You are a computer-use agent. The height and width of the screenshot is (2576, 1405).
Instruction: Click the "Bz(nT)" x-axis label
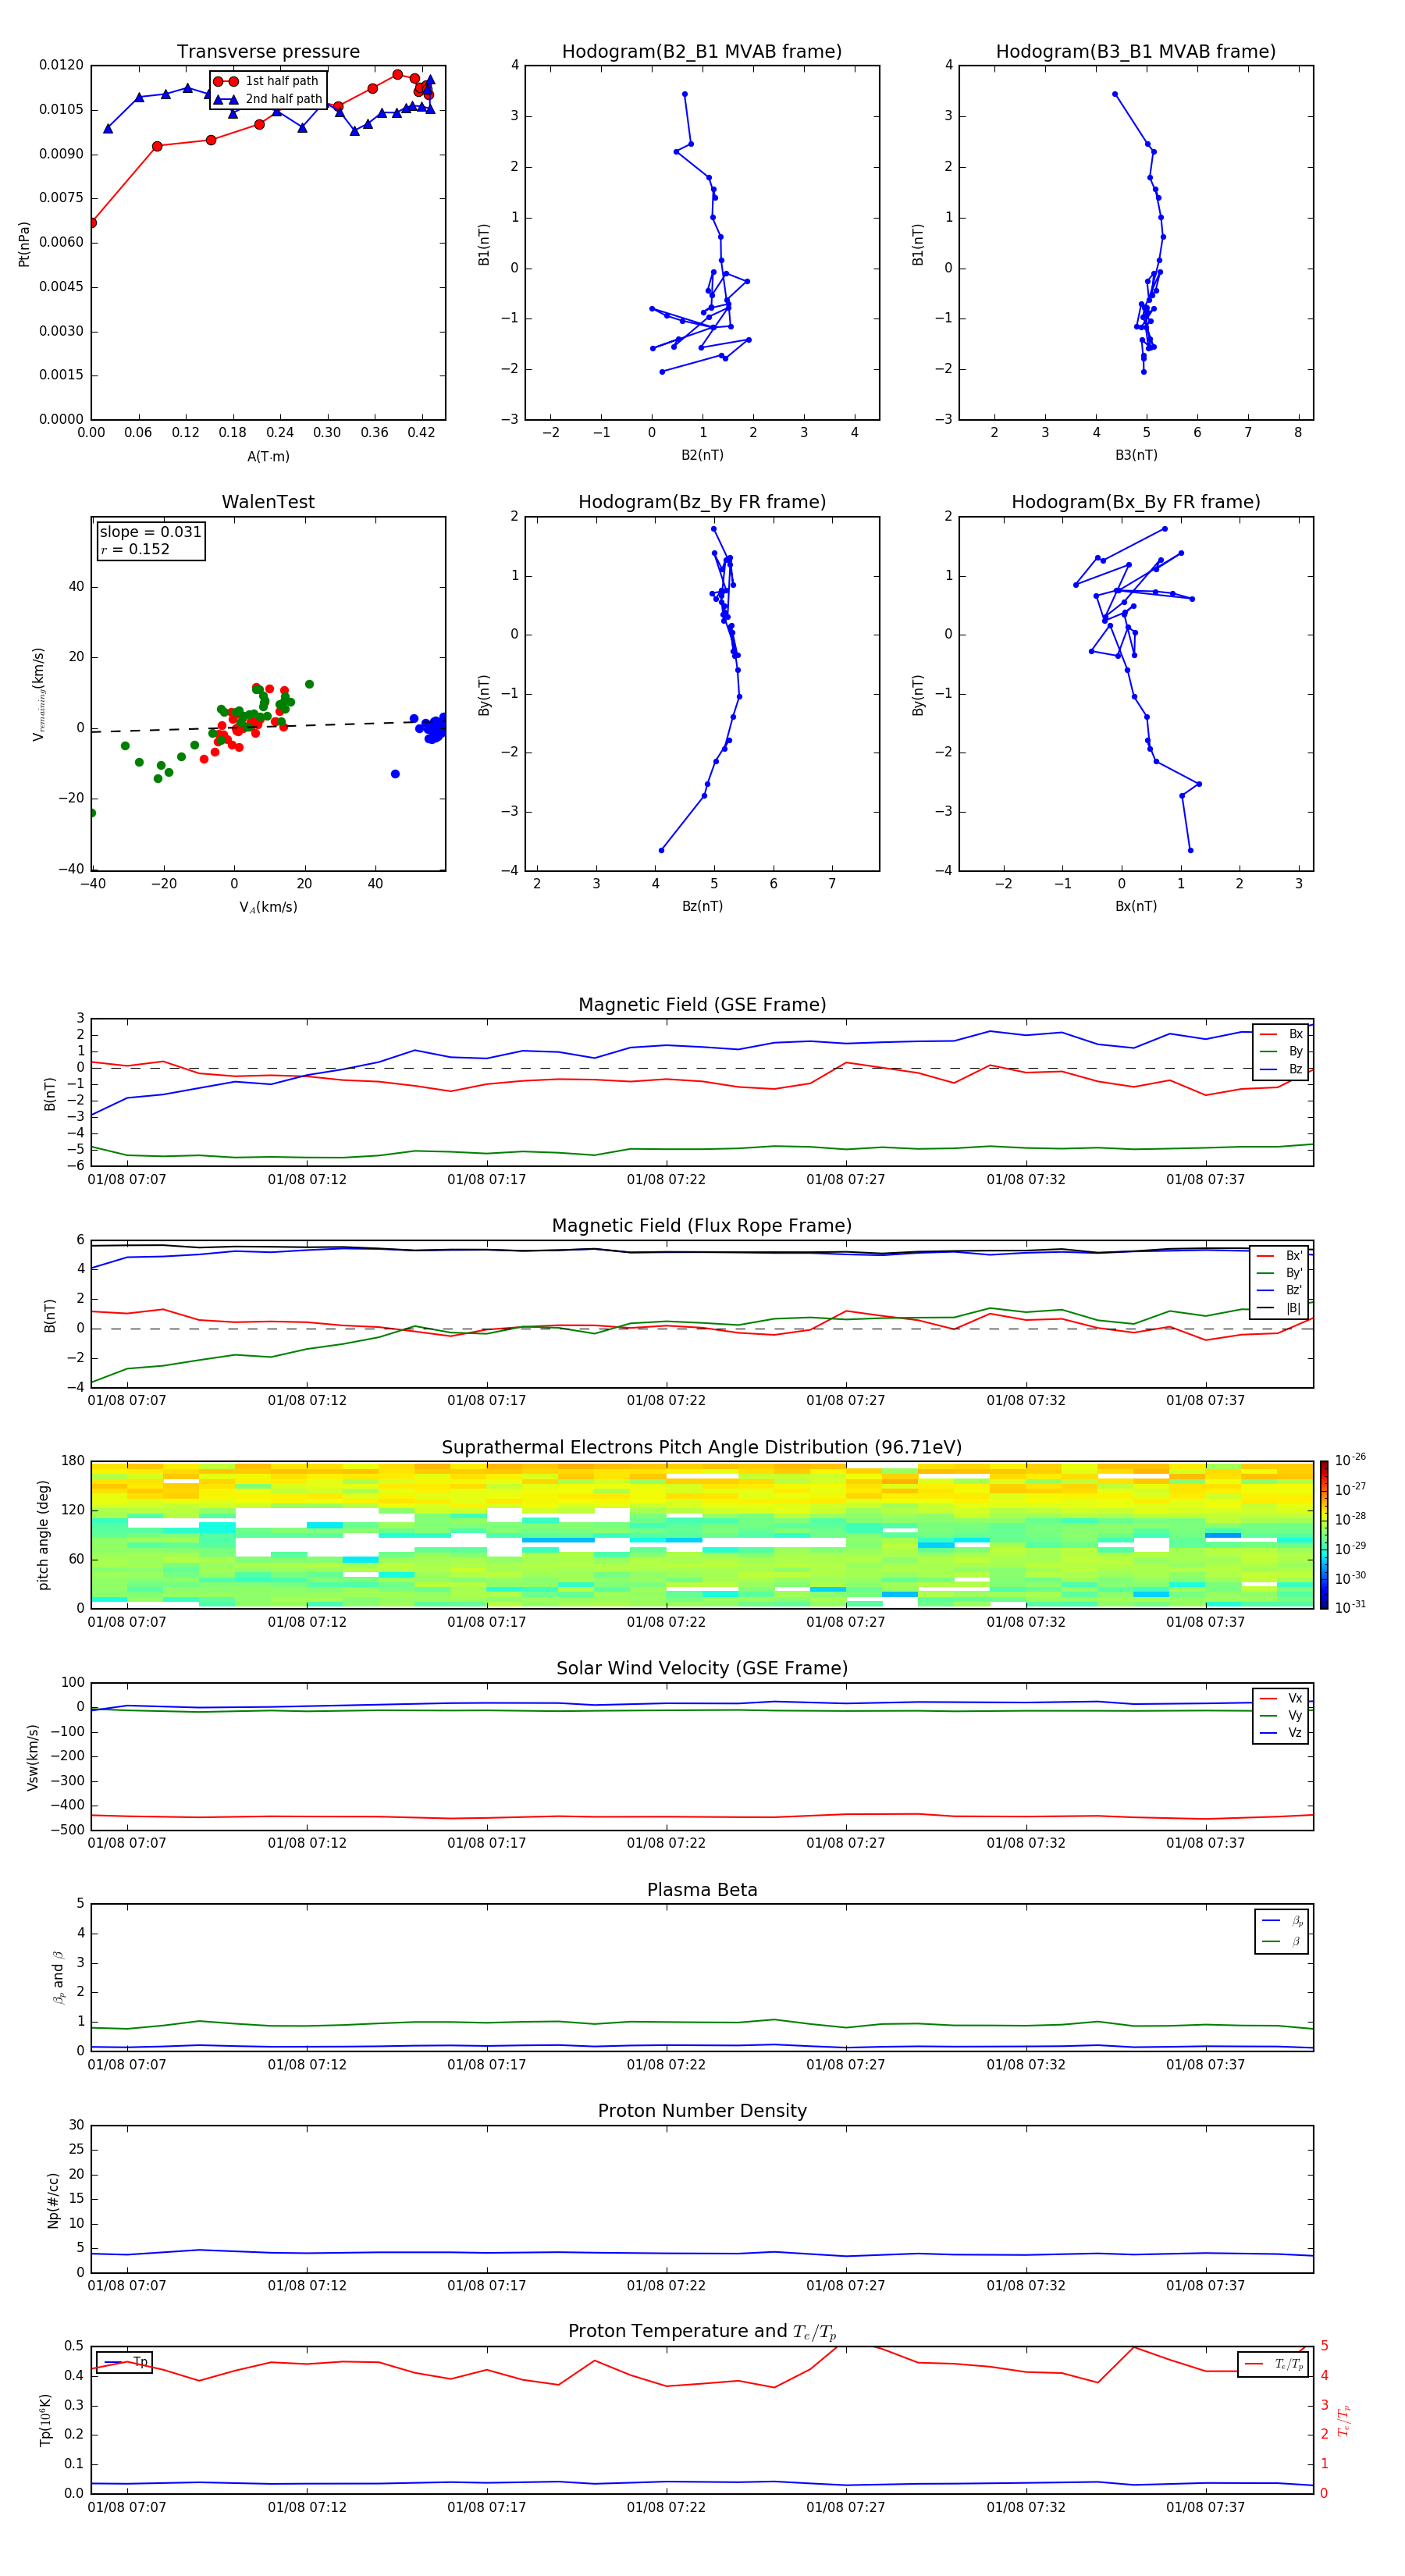702,907
